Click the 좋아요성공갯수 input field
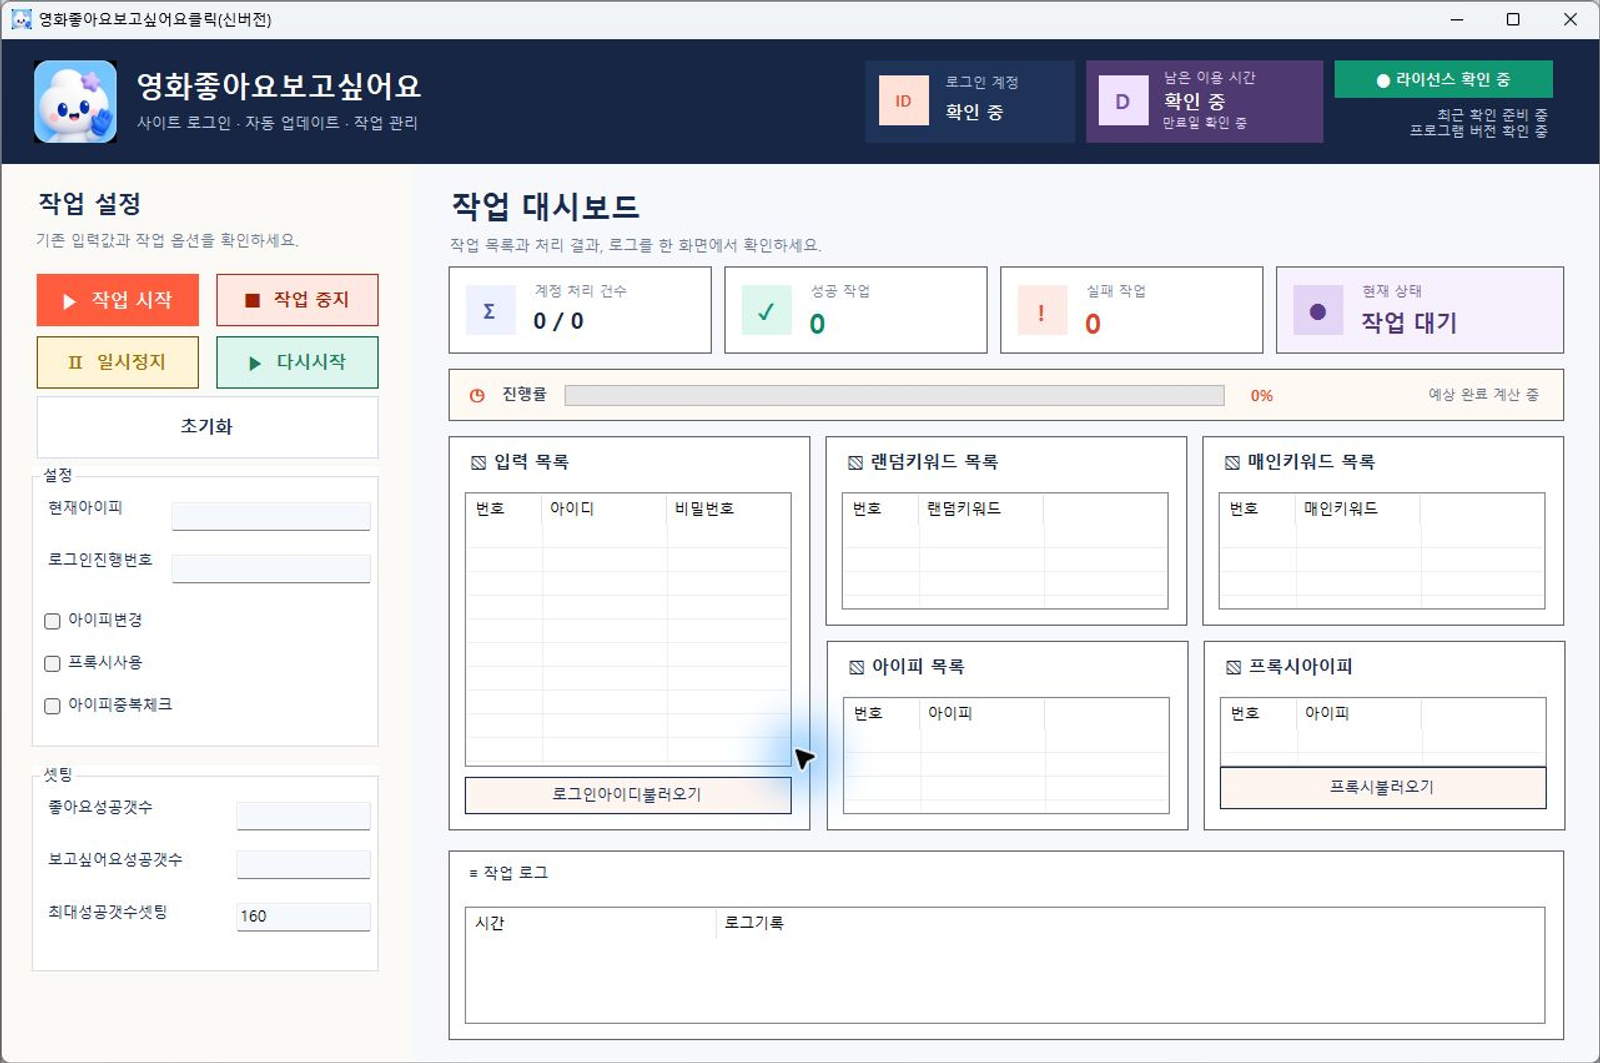 (304, 815)
